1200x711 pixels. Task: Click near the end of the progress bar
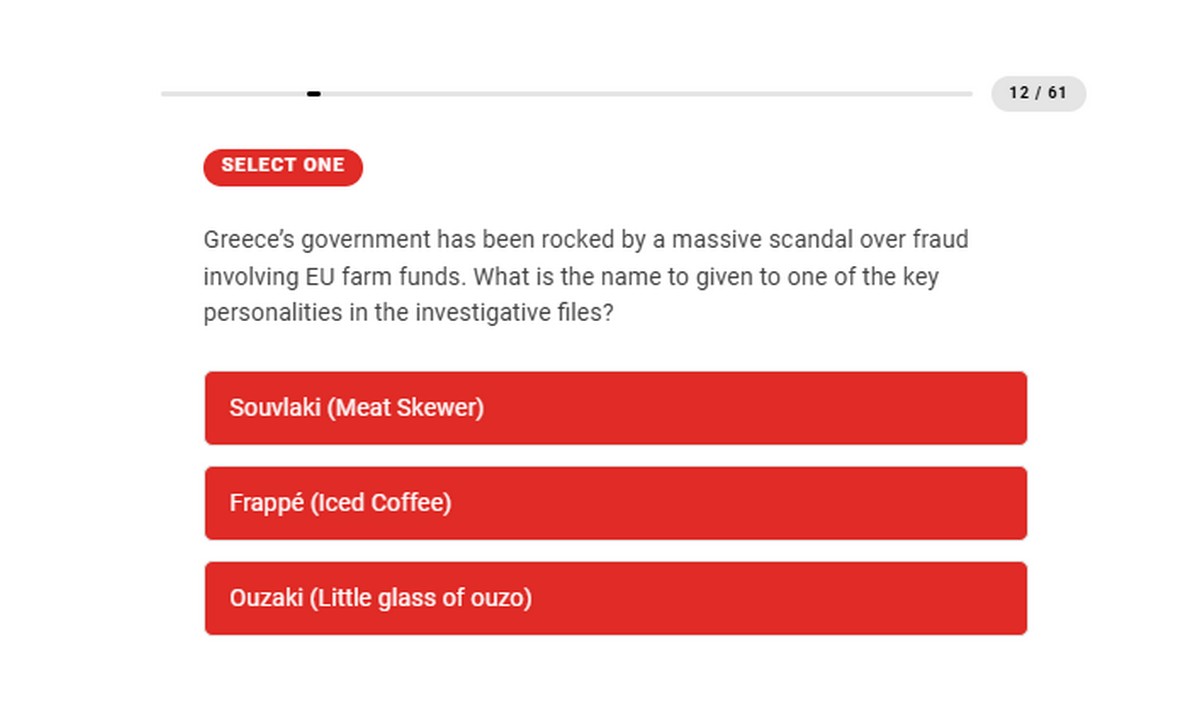click(950, 95)
